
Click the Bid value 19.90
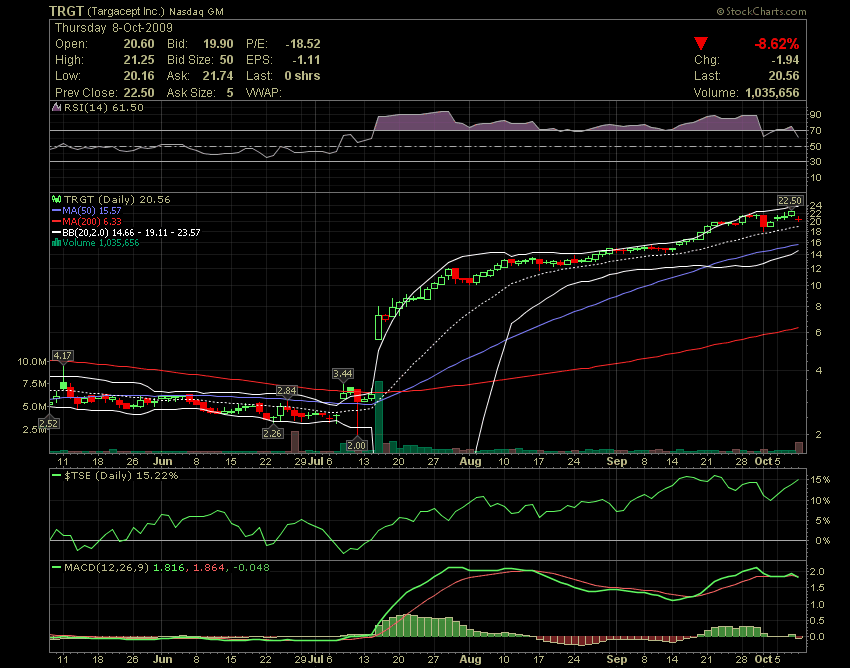(x=218, y=44)
